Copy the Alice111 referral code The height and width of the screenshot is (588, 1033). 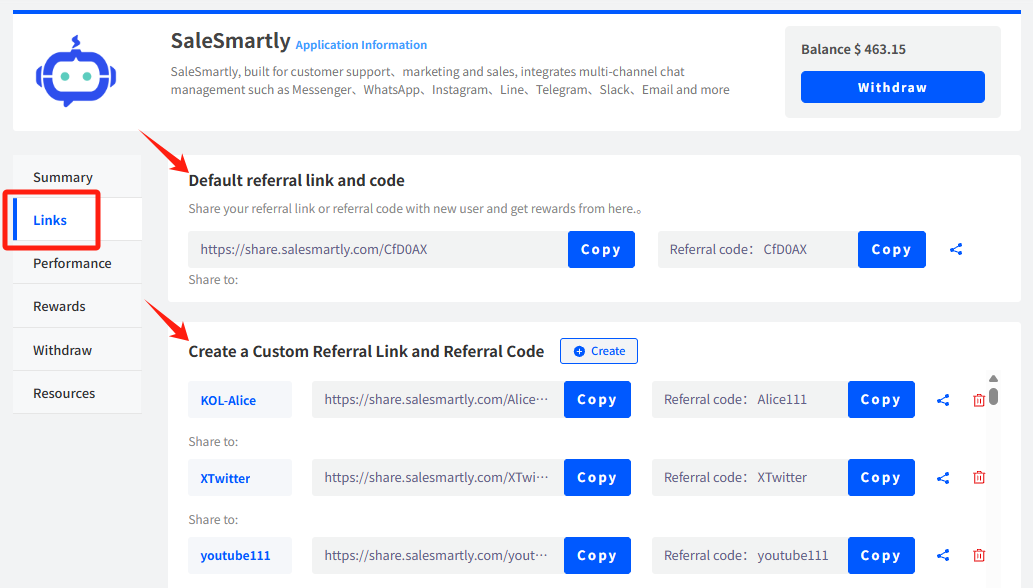tap(880, 400)
